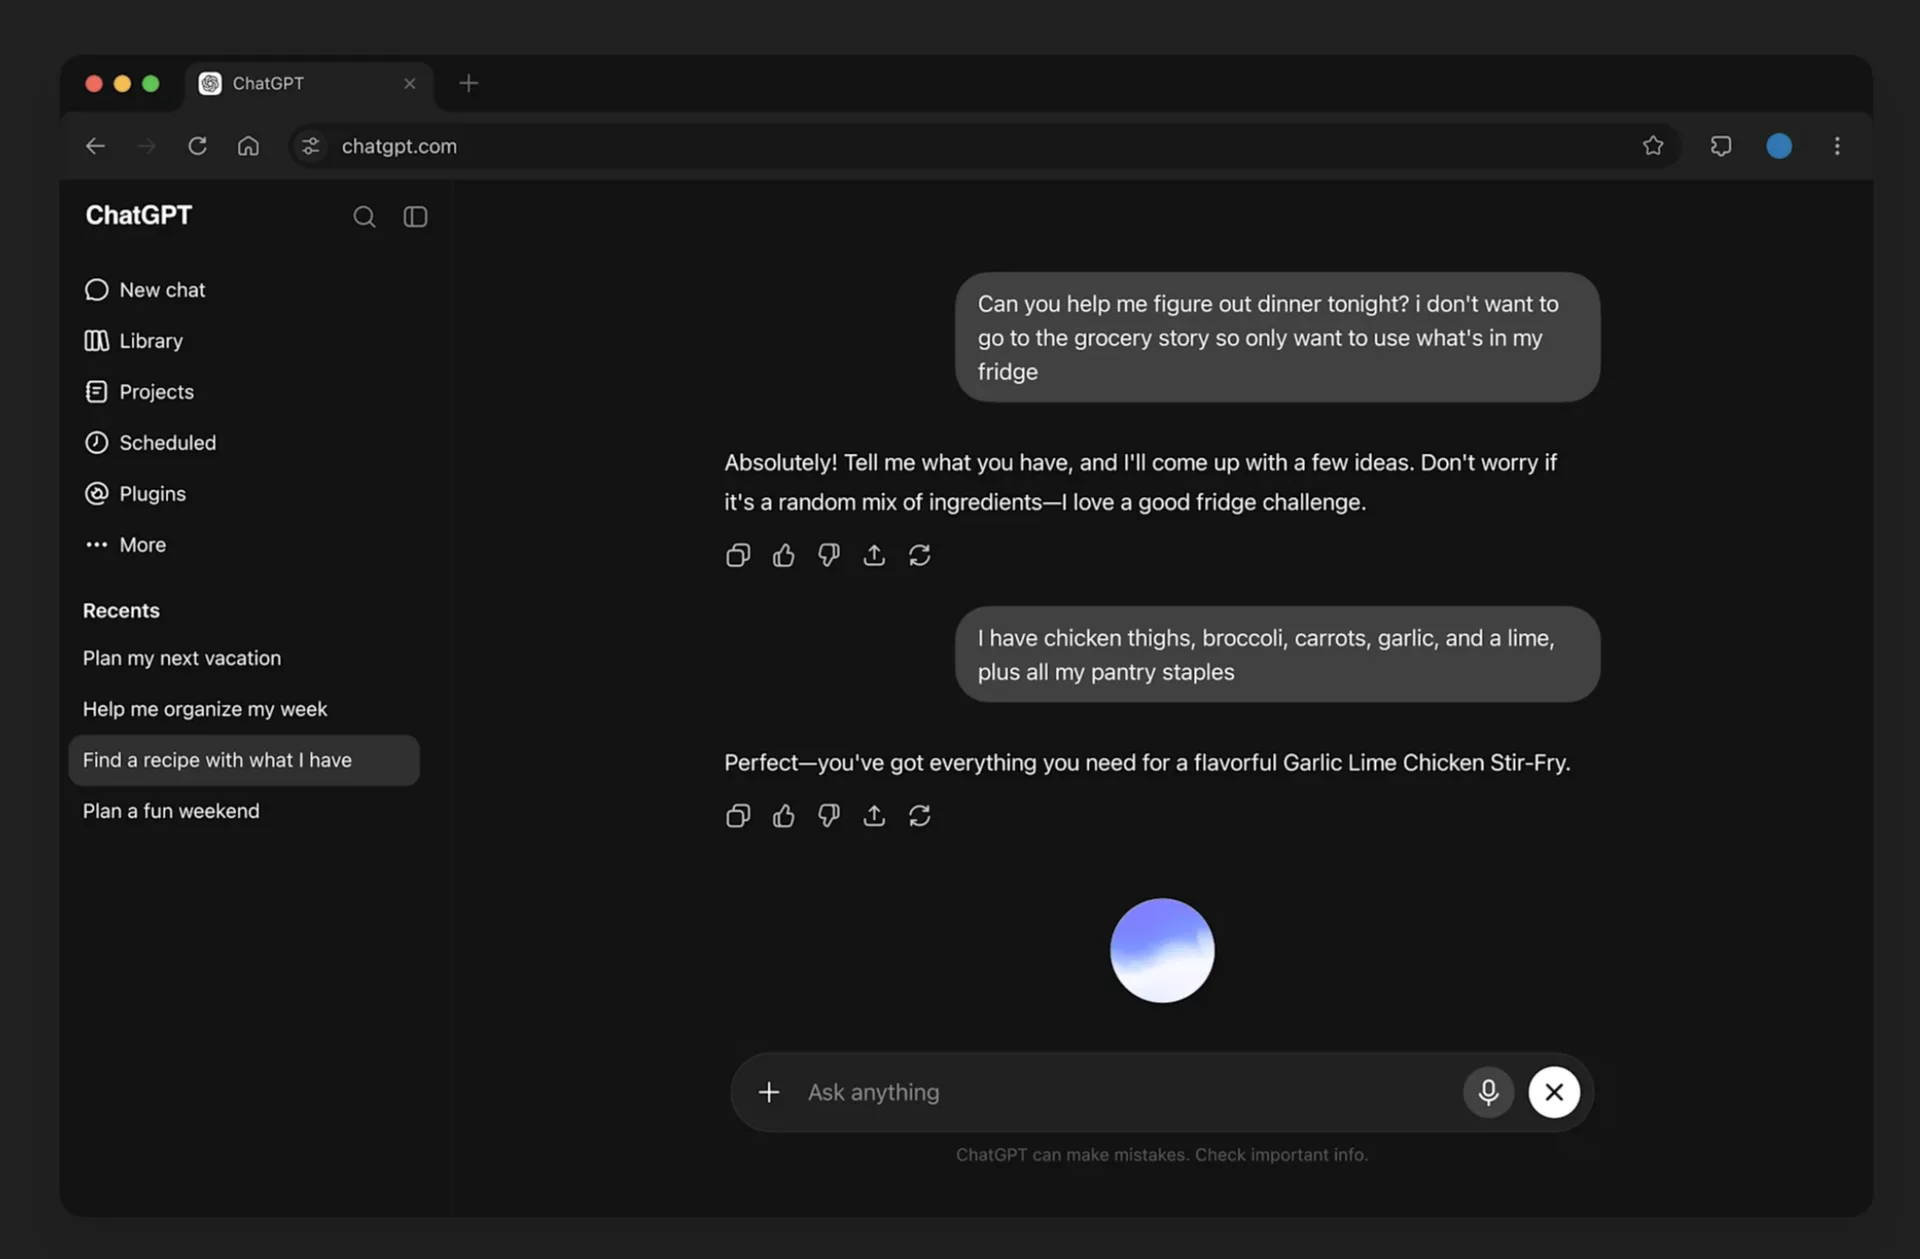Click the blue voice orb
The height and width of the screenshot is (1259, 1920).
tap(1162, 950)
